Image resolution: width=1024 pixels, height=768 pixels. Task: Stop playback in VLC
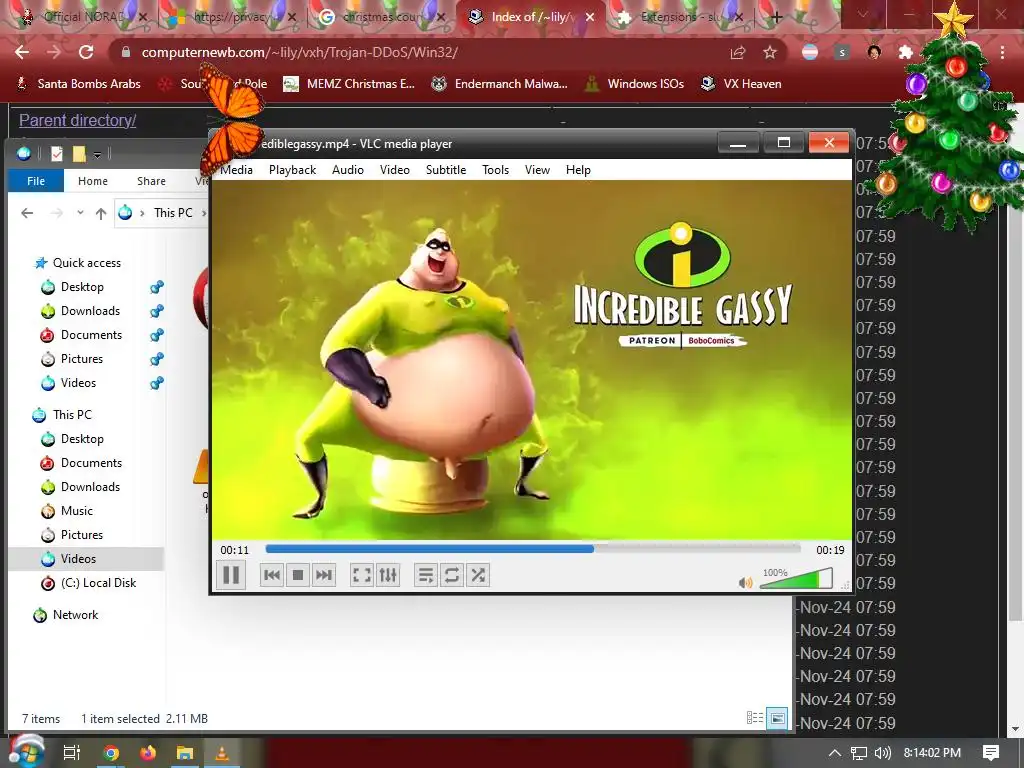(298, 575)
